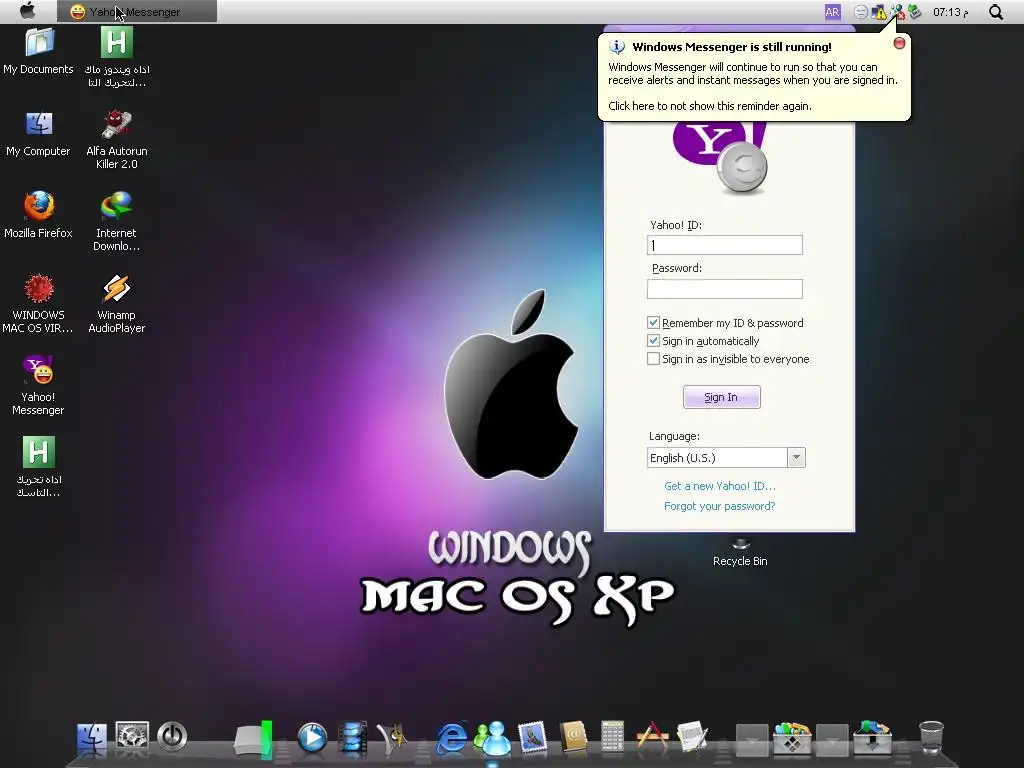The image size is (1024, 768).
Task: Open the Spotlight magnifier search icon
Action: (996, 12)
